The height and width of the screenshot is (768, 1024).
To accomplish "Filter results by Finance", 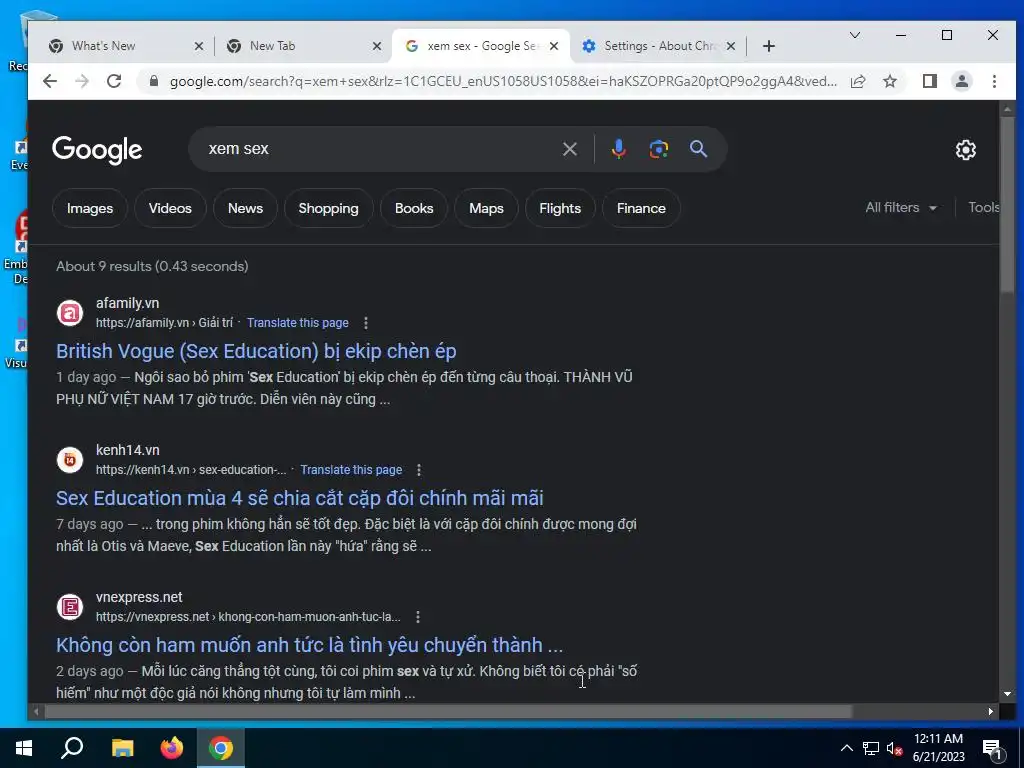I will (x=641, y=208).
